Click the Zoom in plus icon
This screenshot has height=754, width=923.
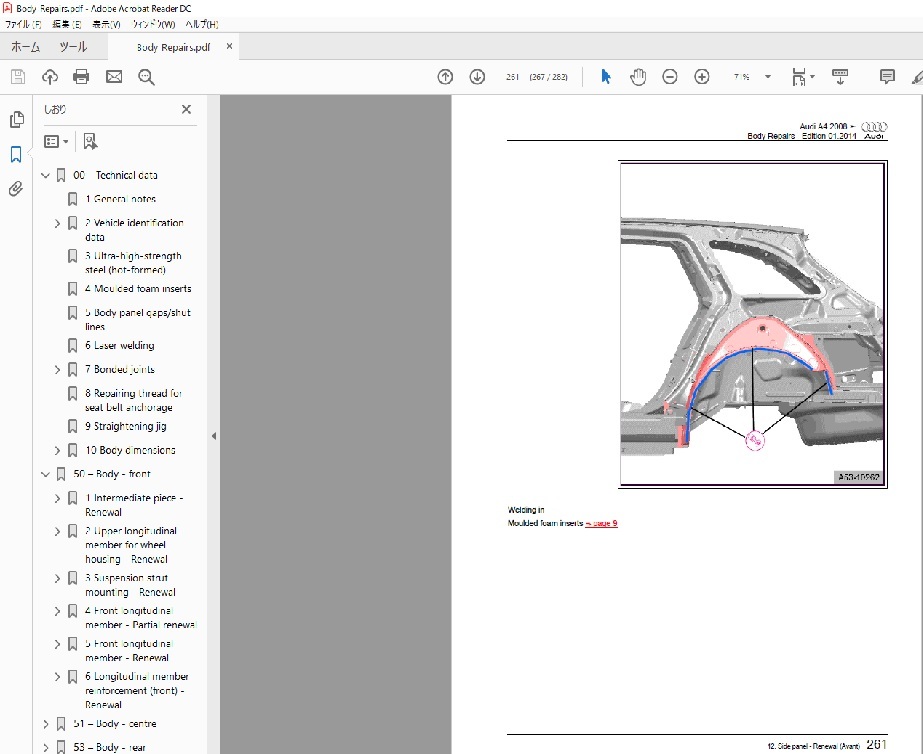pyautogui.click(x=701, y=77)
